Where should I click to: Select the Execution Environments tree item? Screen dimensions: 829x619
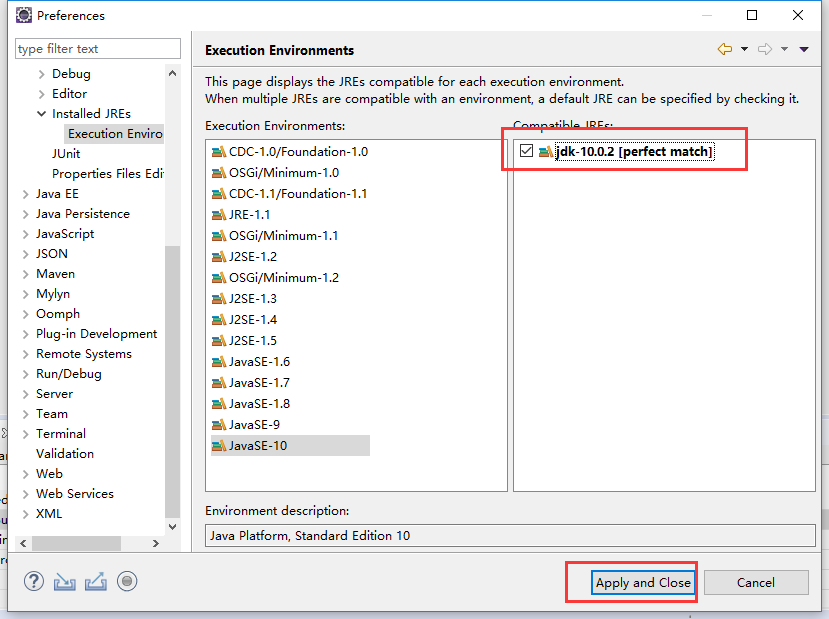pyautogui.click(x=115, y=134)
